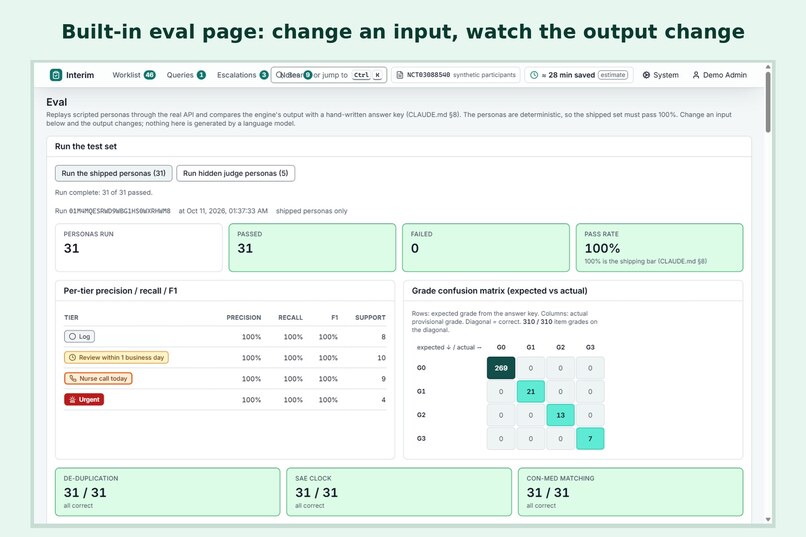The width and height of the screenshot is (806, 537).
Task: Click the Eval page heading
Action: point(57,102)
